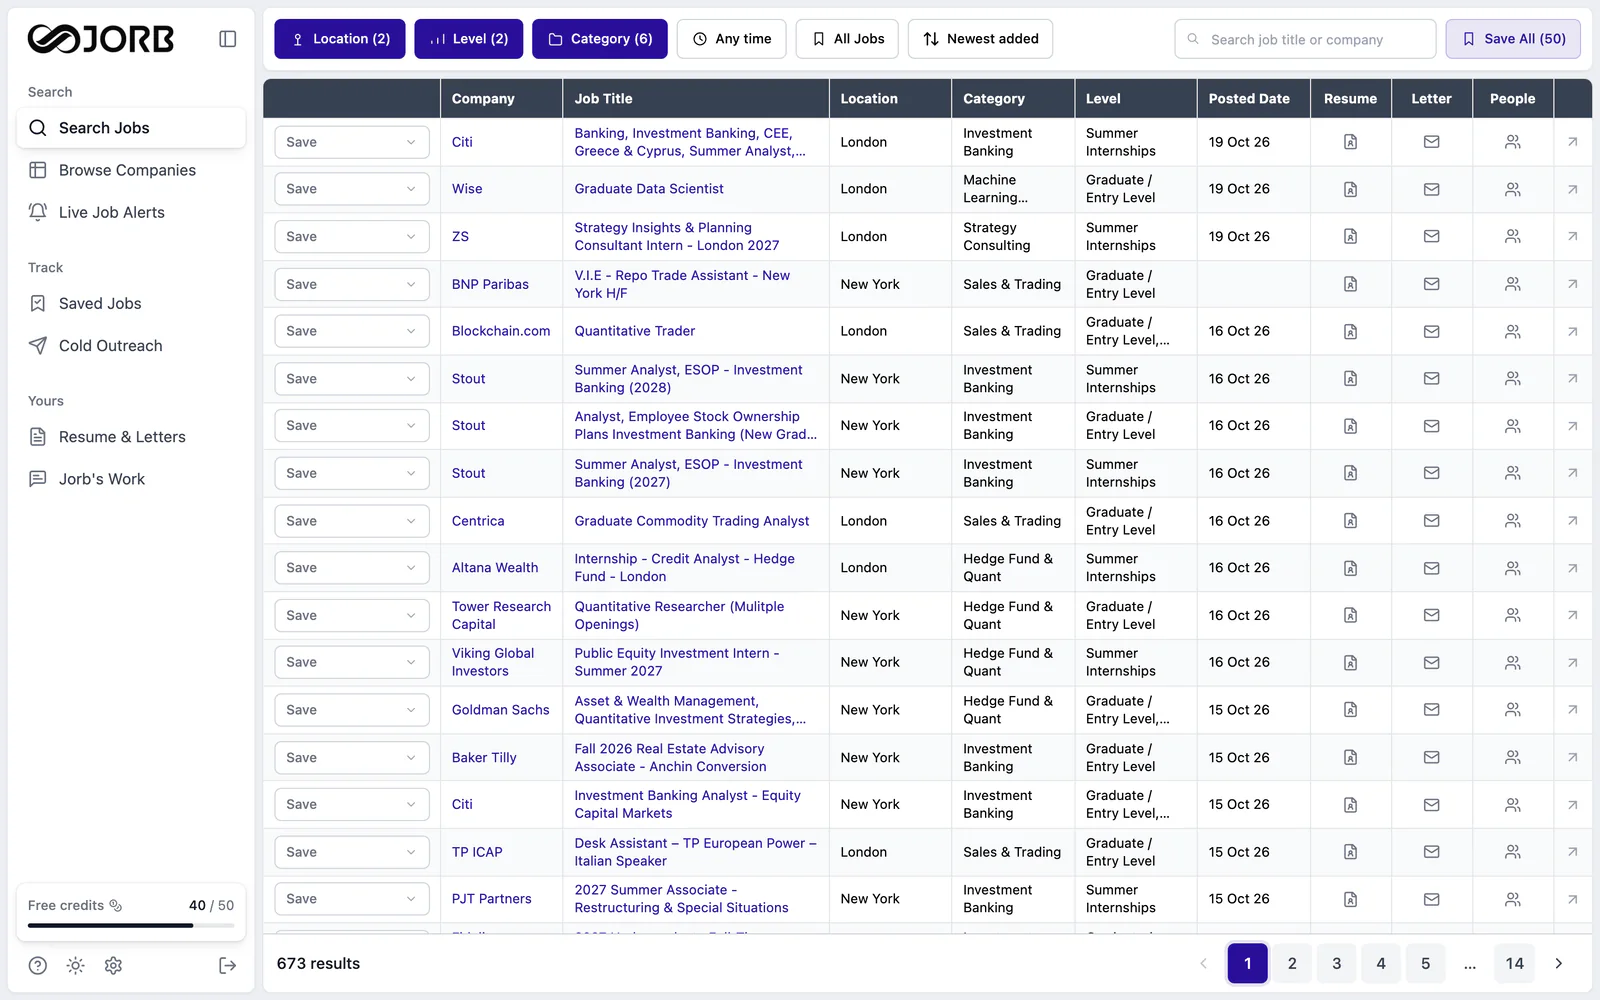The width and height of the screenshot is (1600, 1000).
Task: Open Viking Global Investors company link
Action: click(493, 662)
